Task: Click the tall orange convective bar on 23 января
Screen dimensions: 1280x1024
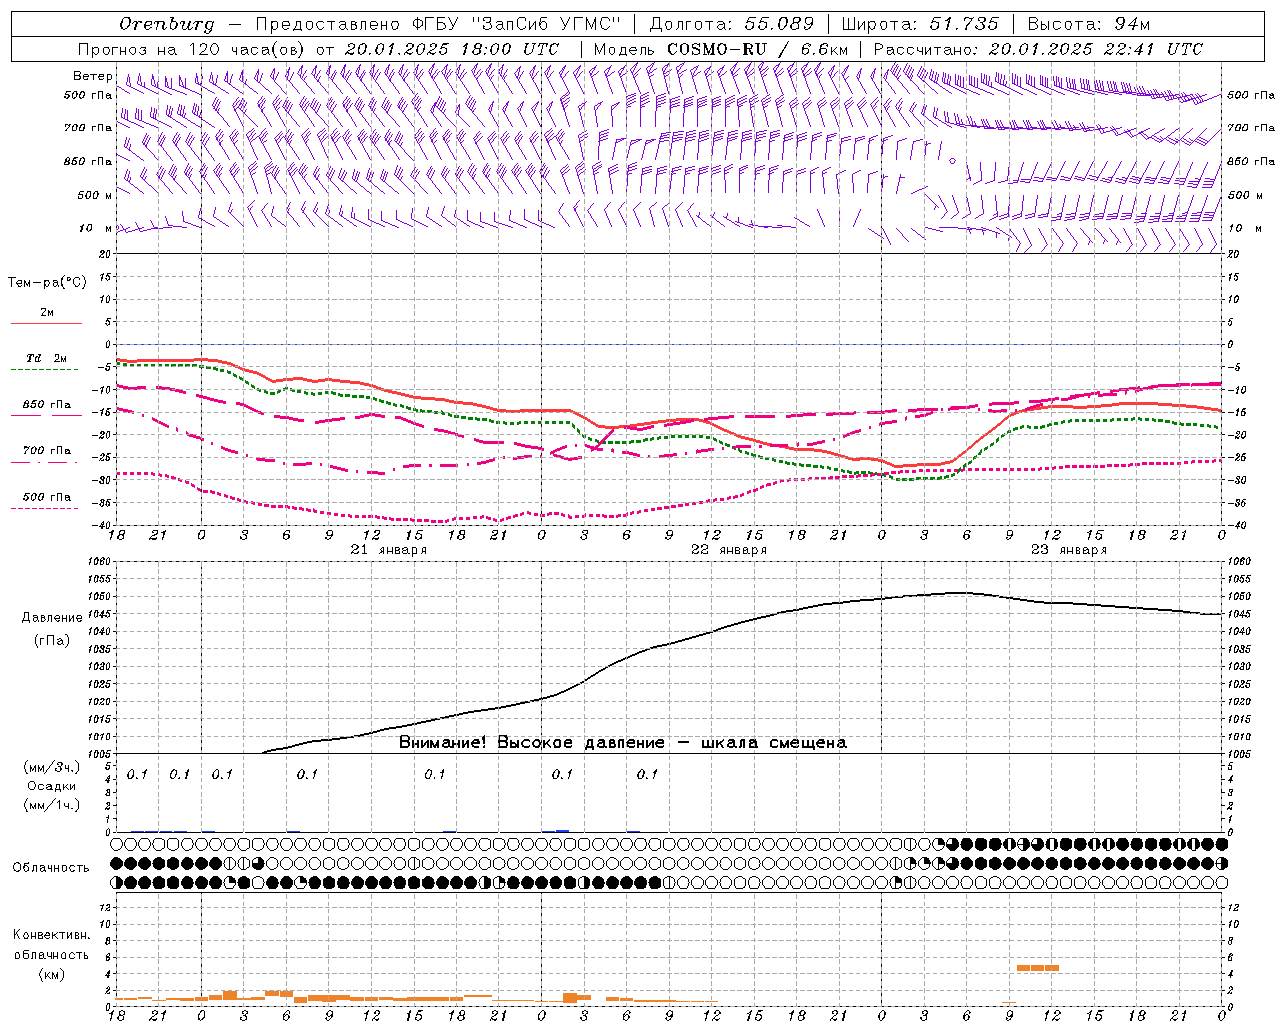Action: (1038, 968)
